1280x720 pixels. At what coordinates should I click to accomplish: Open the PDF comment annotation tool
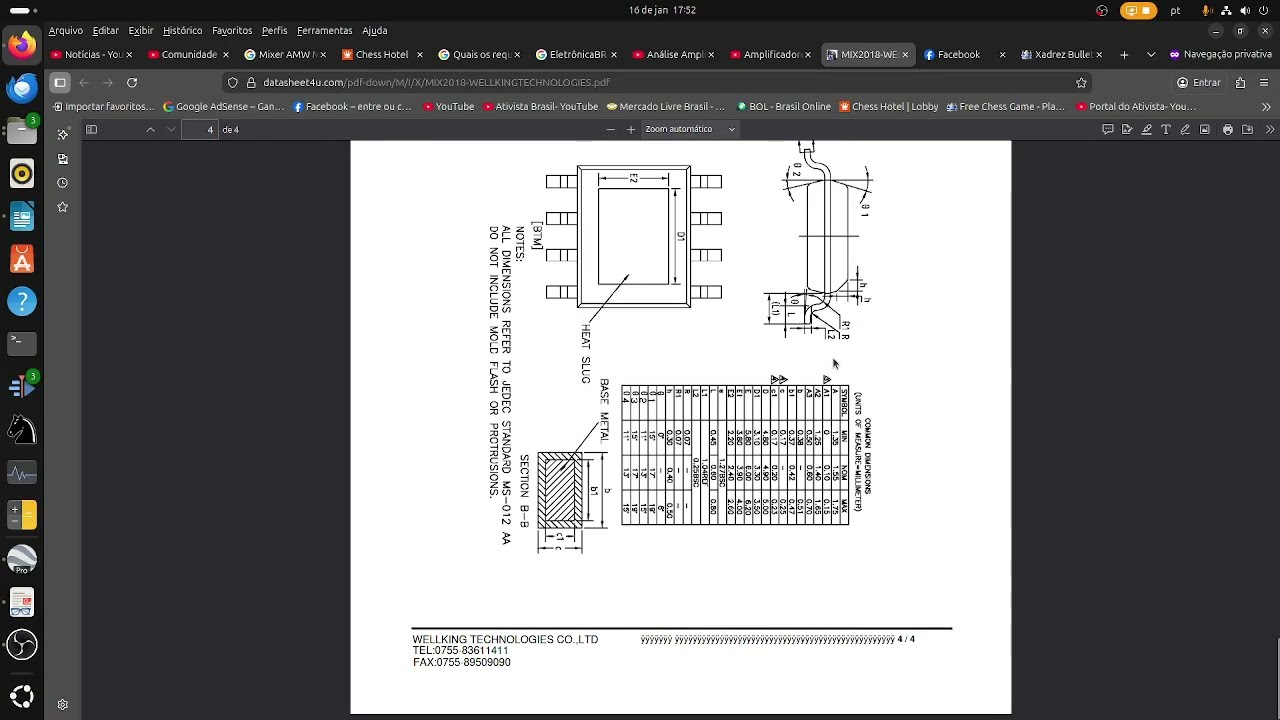(x=1107, y=129)
